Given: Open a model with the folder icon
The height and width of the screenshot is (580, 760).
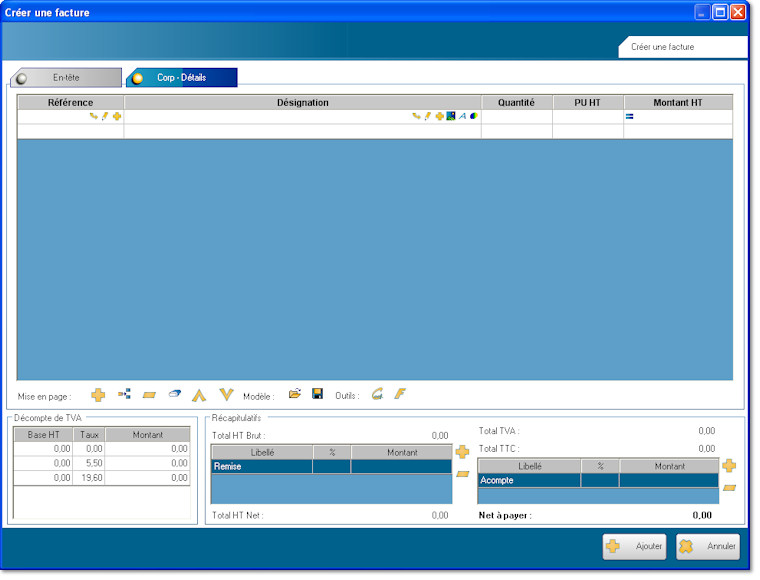Looking at the screenshot, I should [295, 395].
